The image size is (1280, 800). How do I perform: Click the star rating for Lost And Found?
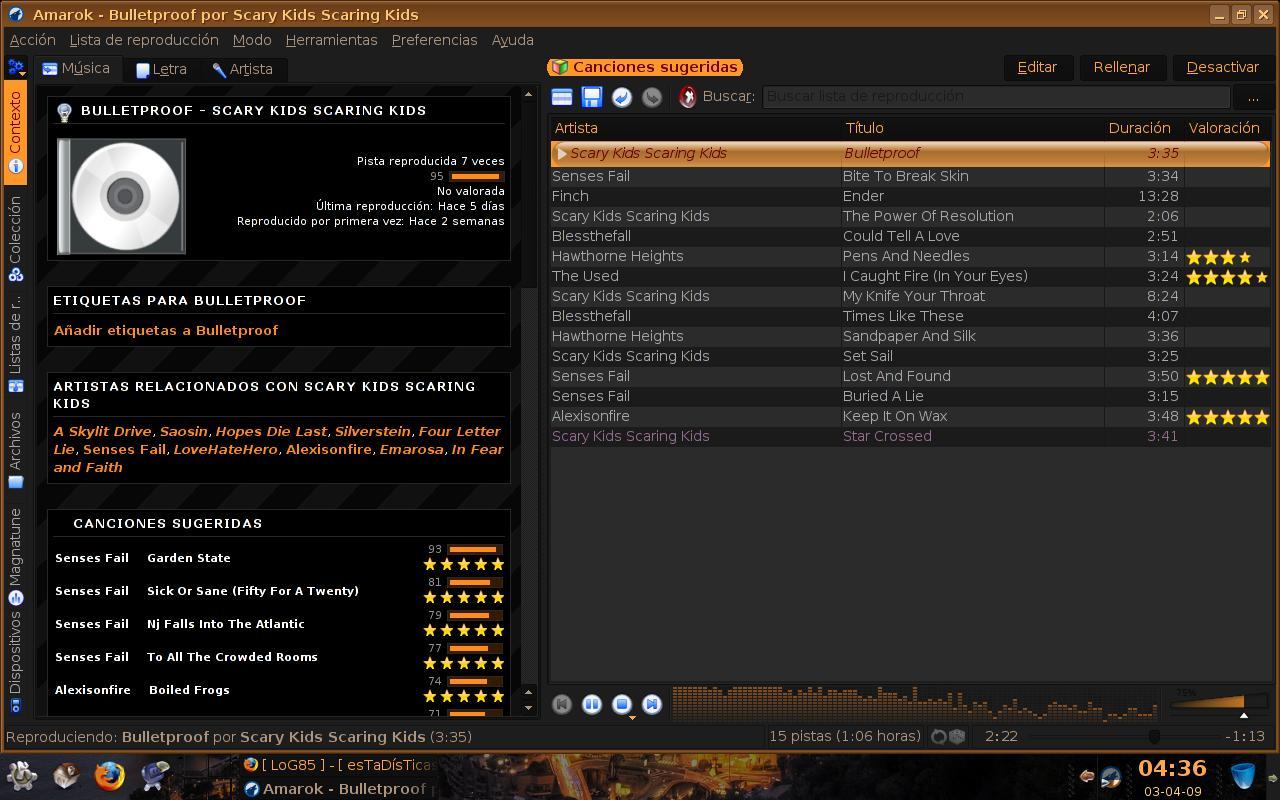click(1227, 377)
